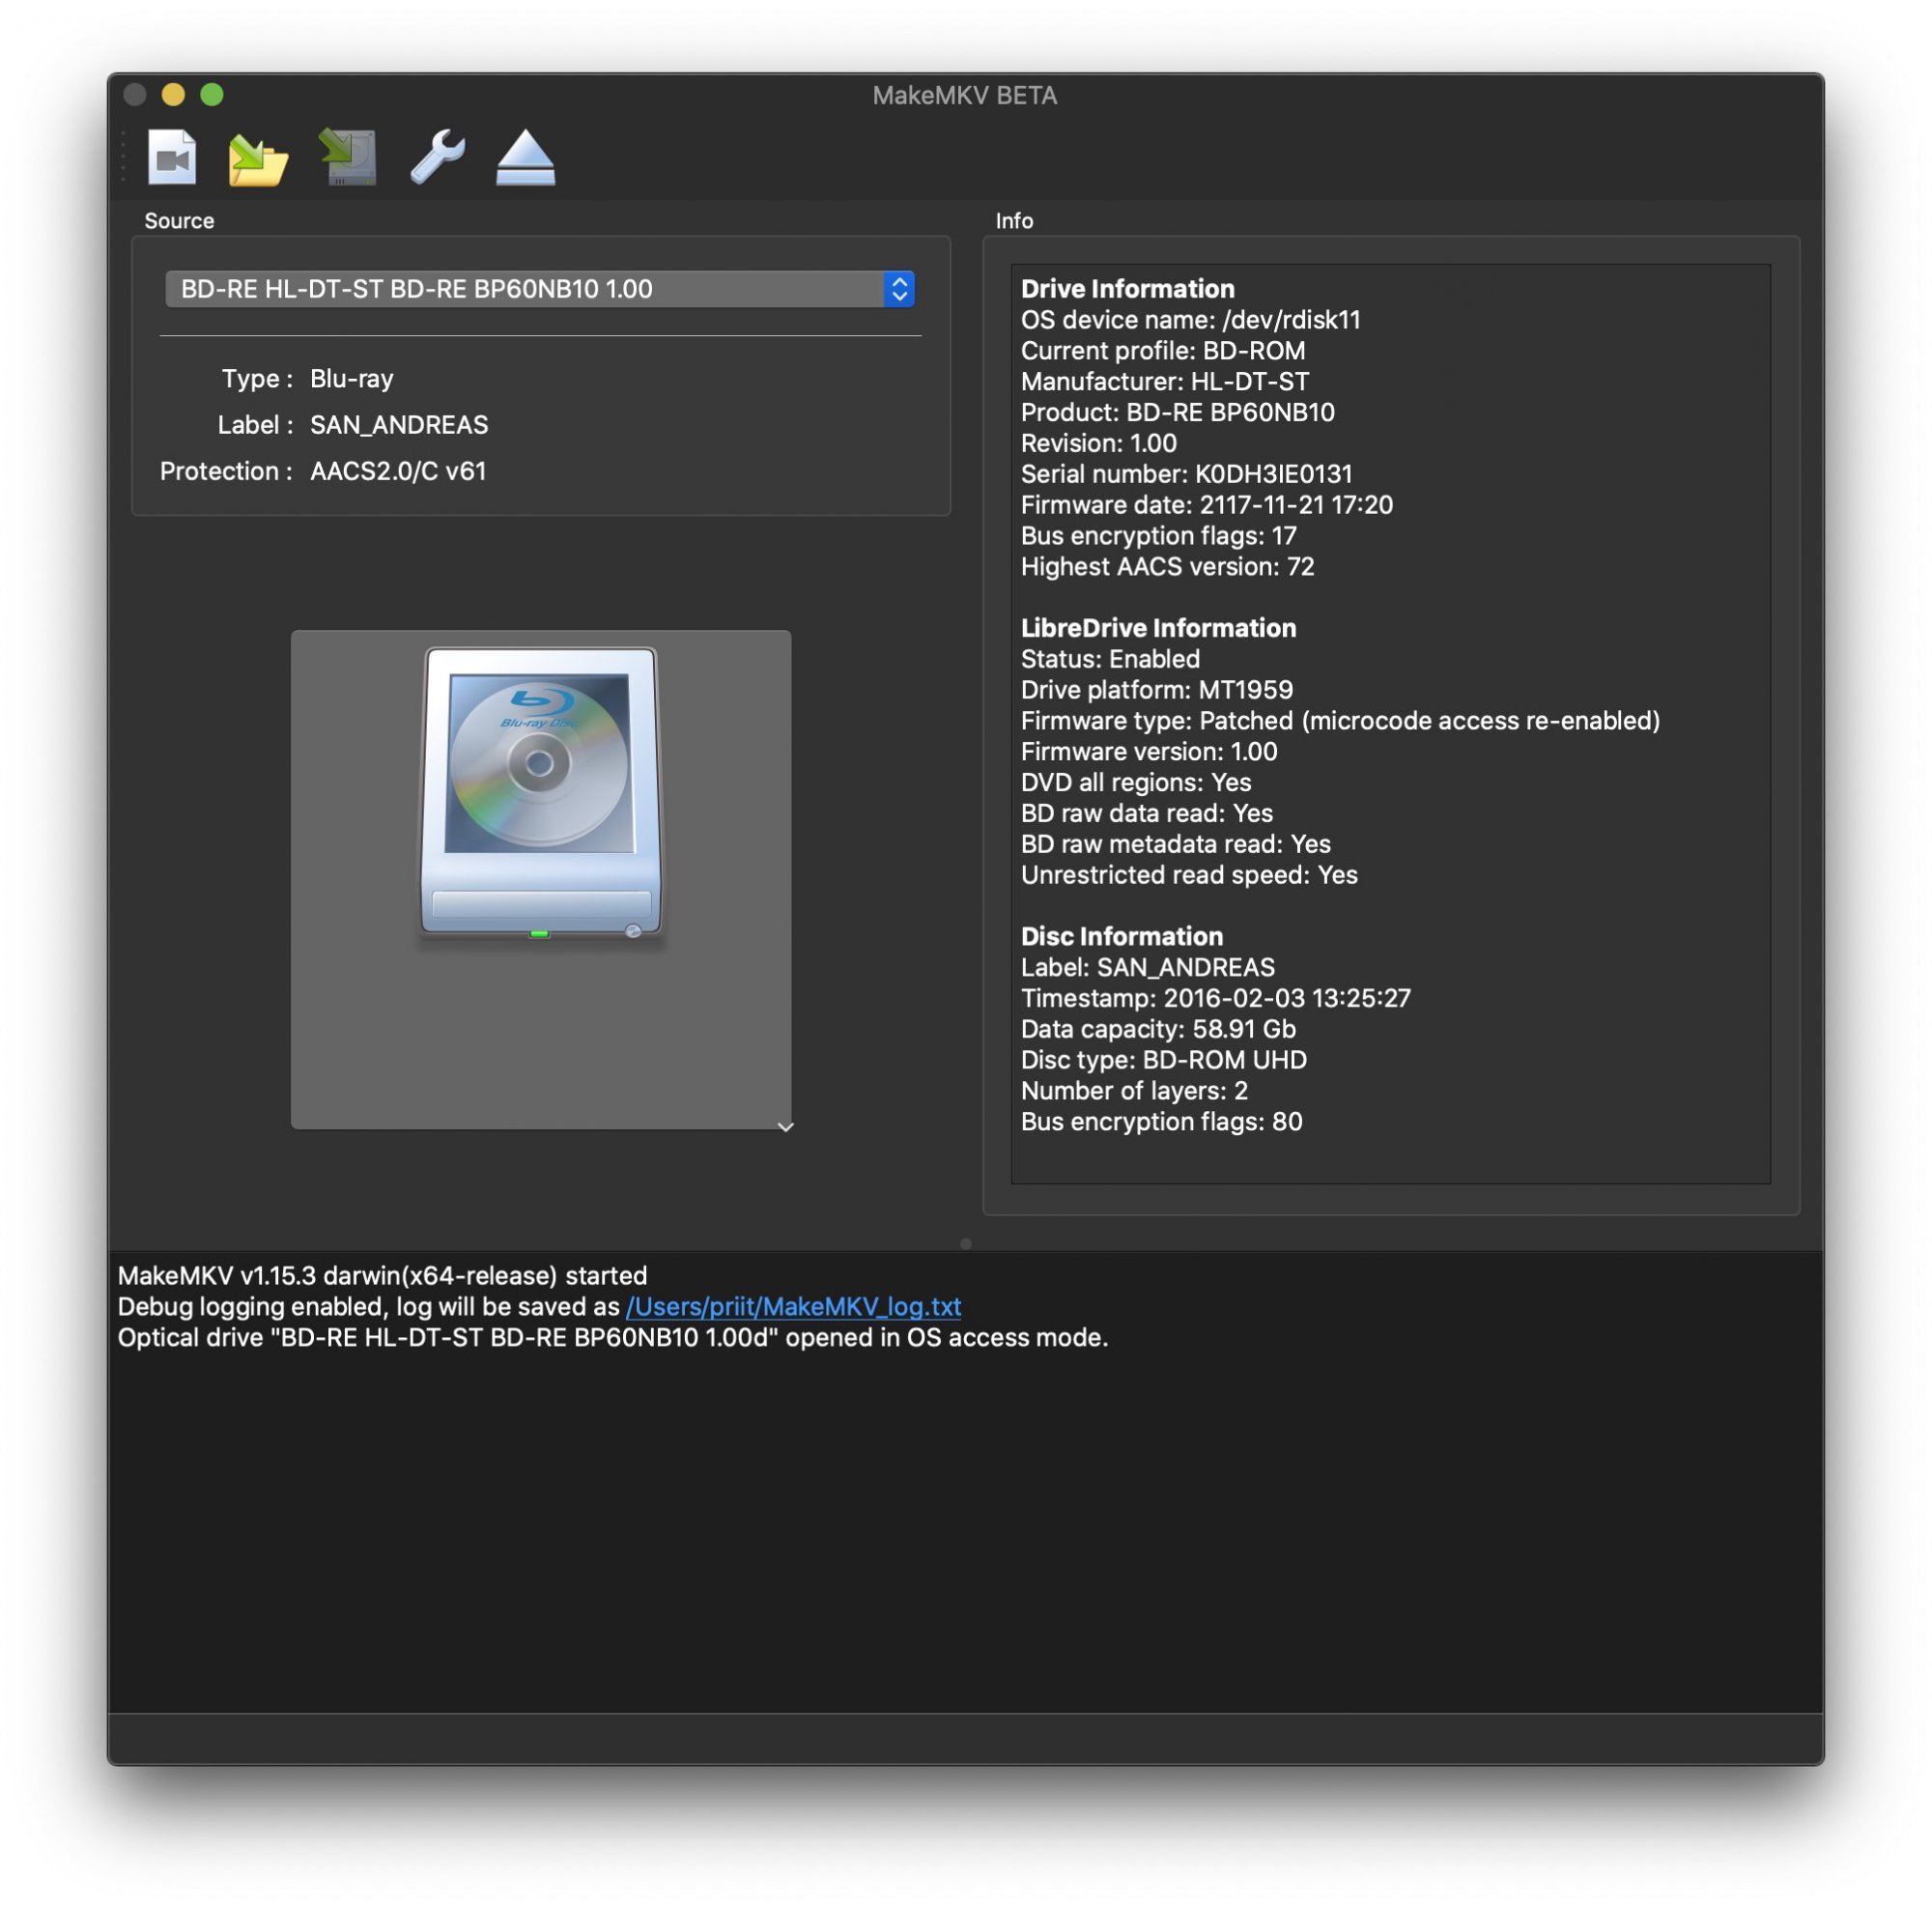This screenshot has width=1932, height=1908.
Task: Click the SAN_ANDREAS label value under Source
Action: click(x=399, y=425)
